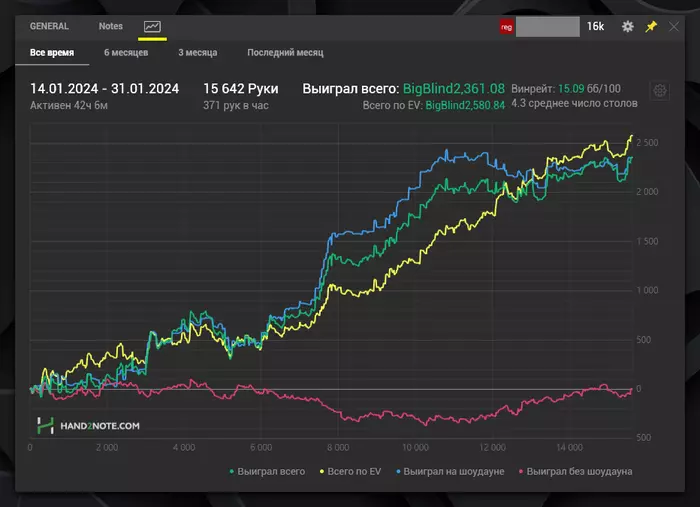Click the 16k hands counter
This screenshot has height=507, width=700.
(595, 27)
